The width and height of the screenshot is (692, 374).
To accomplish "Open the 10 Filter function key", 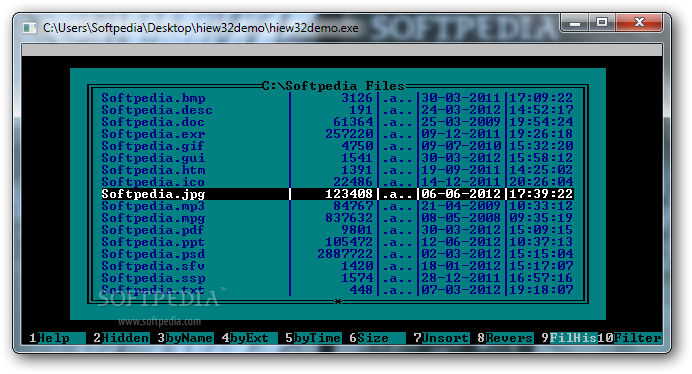I will pyautogui.click(x=630, y=338).
